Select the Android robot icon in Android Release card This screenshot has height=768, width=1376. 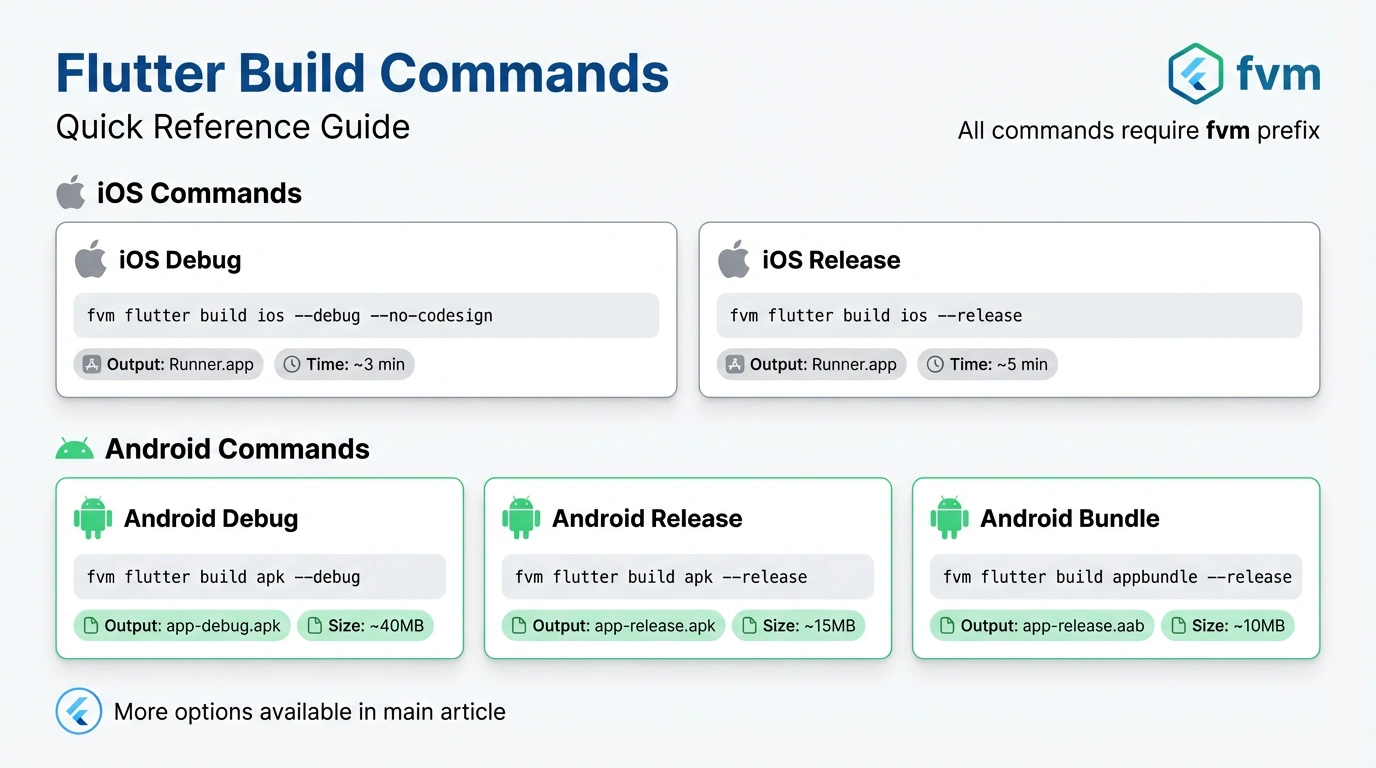(x=521, y=518)
